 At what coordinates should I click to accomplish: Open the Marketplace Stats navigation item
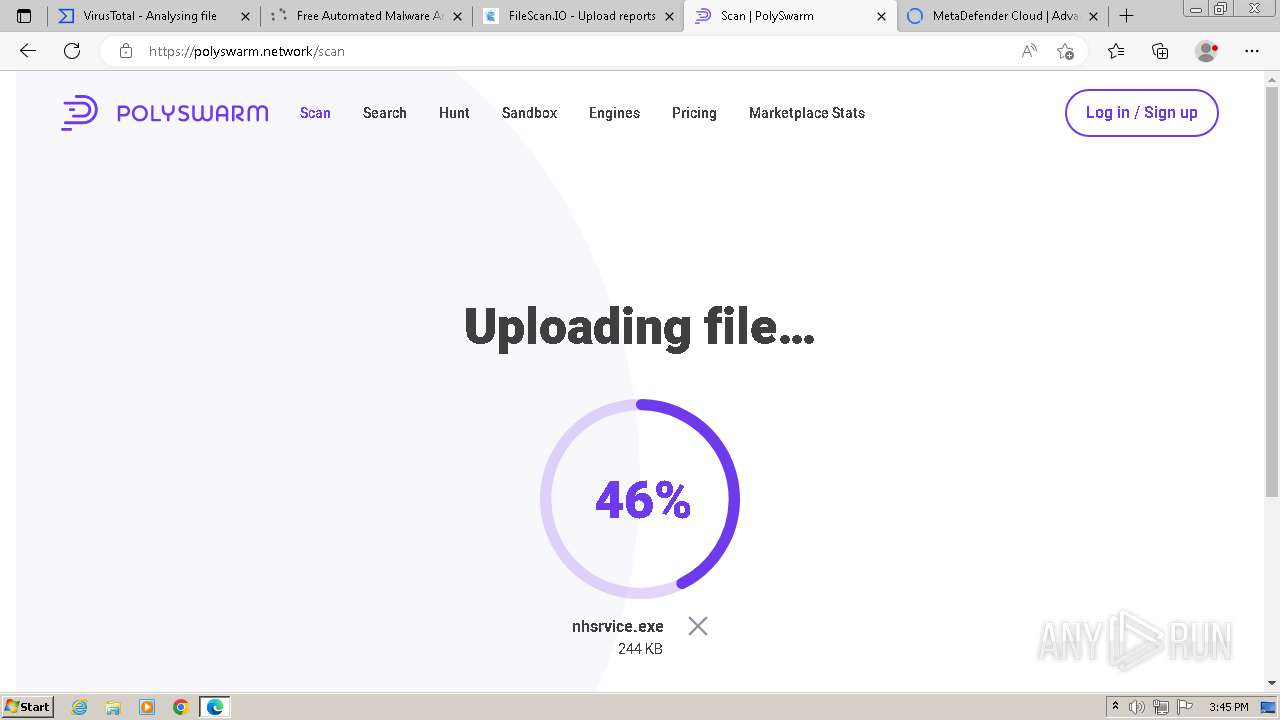[807, 113]
